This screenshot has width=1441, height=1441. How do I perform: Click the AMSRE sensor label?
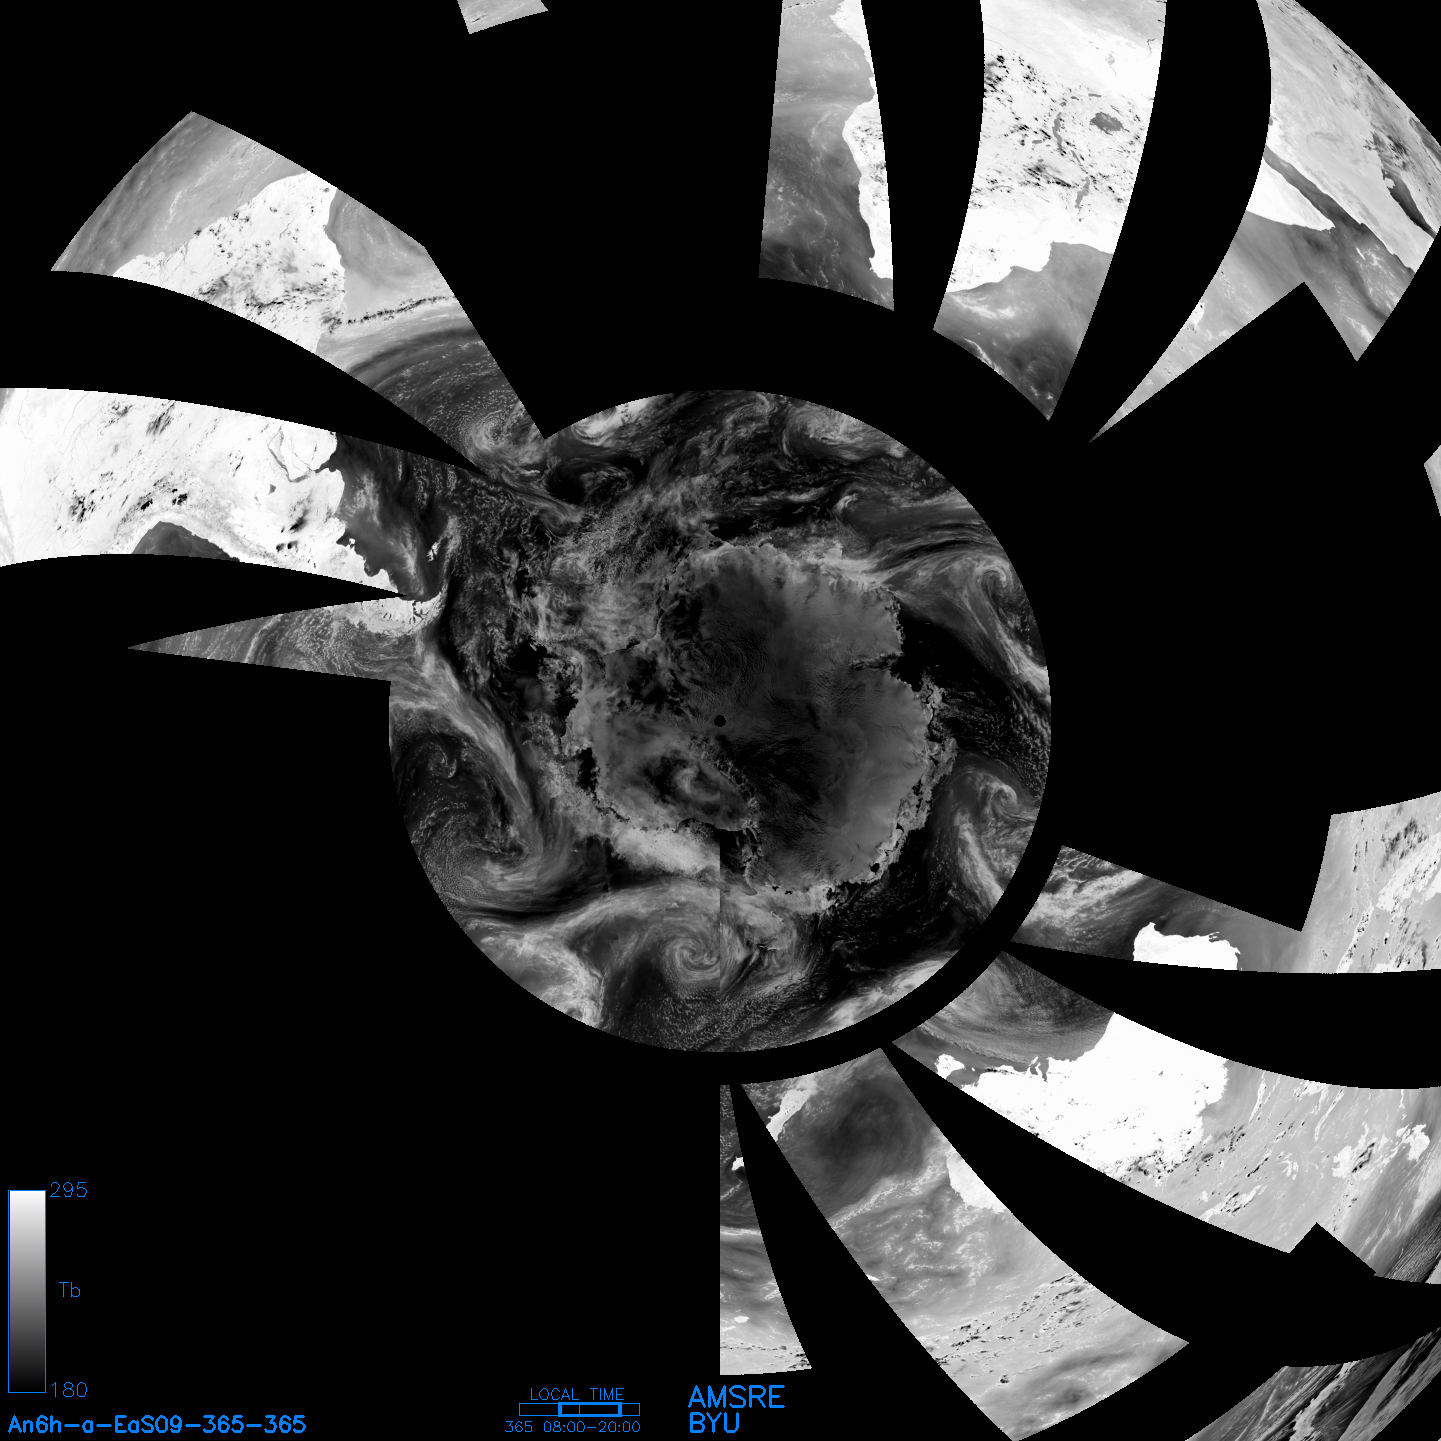(737, 1397)
